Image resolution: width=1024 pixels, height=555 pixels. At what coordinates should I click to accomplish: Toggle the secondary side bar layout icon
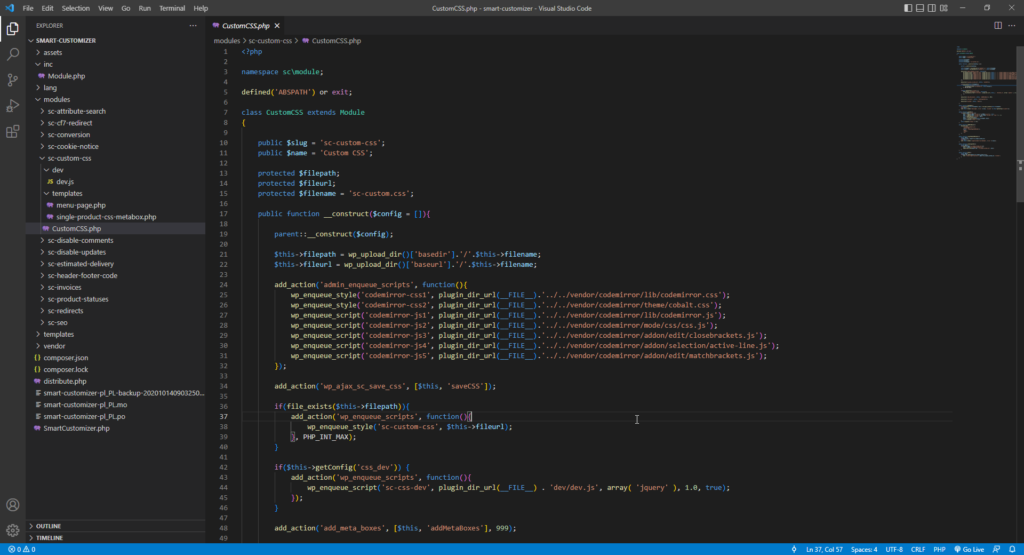click(931, 8)
